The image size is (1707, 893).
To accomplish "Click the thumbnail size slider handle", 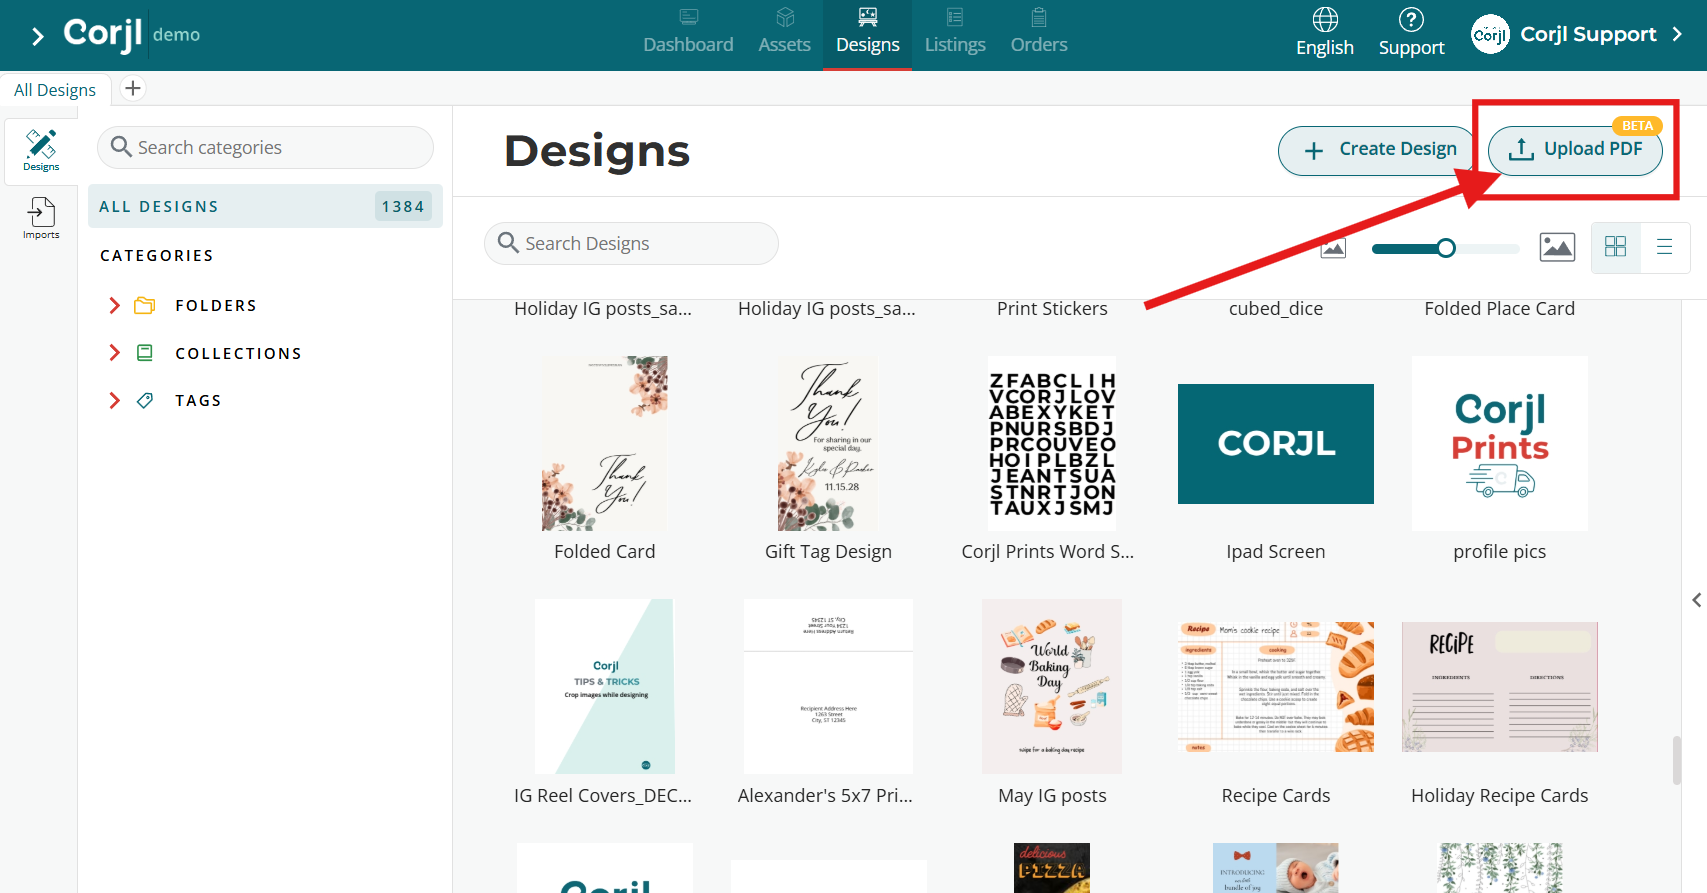I will 1446,248.
